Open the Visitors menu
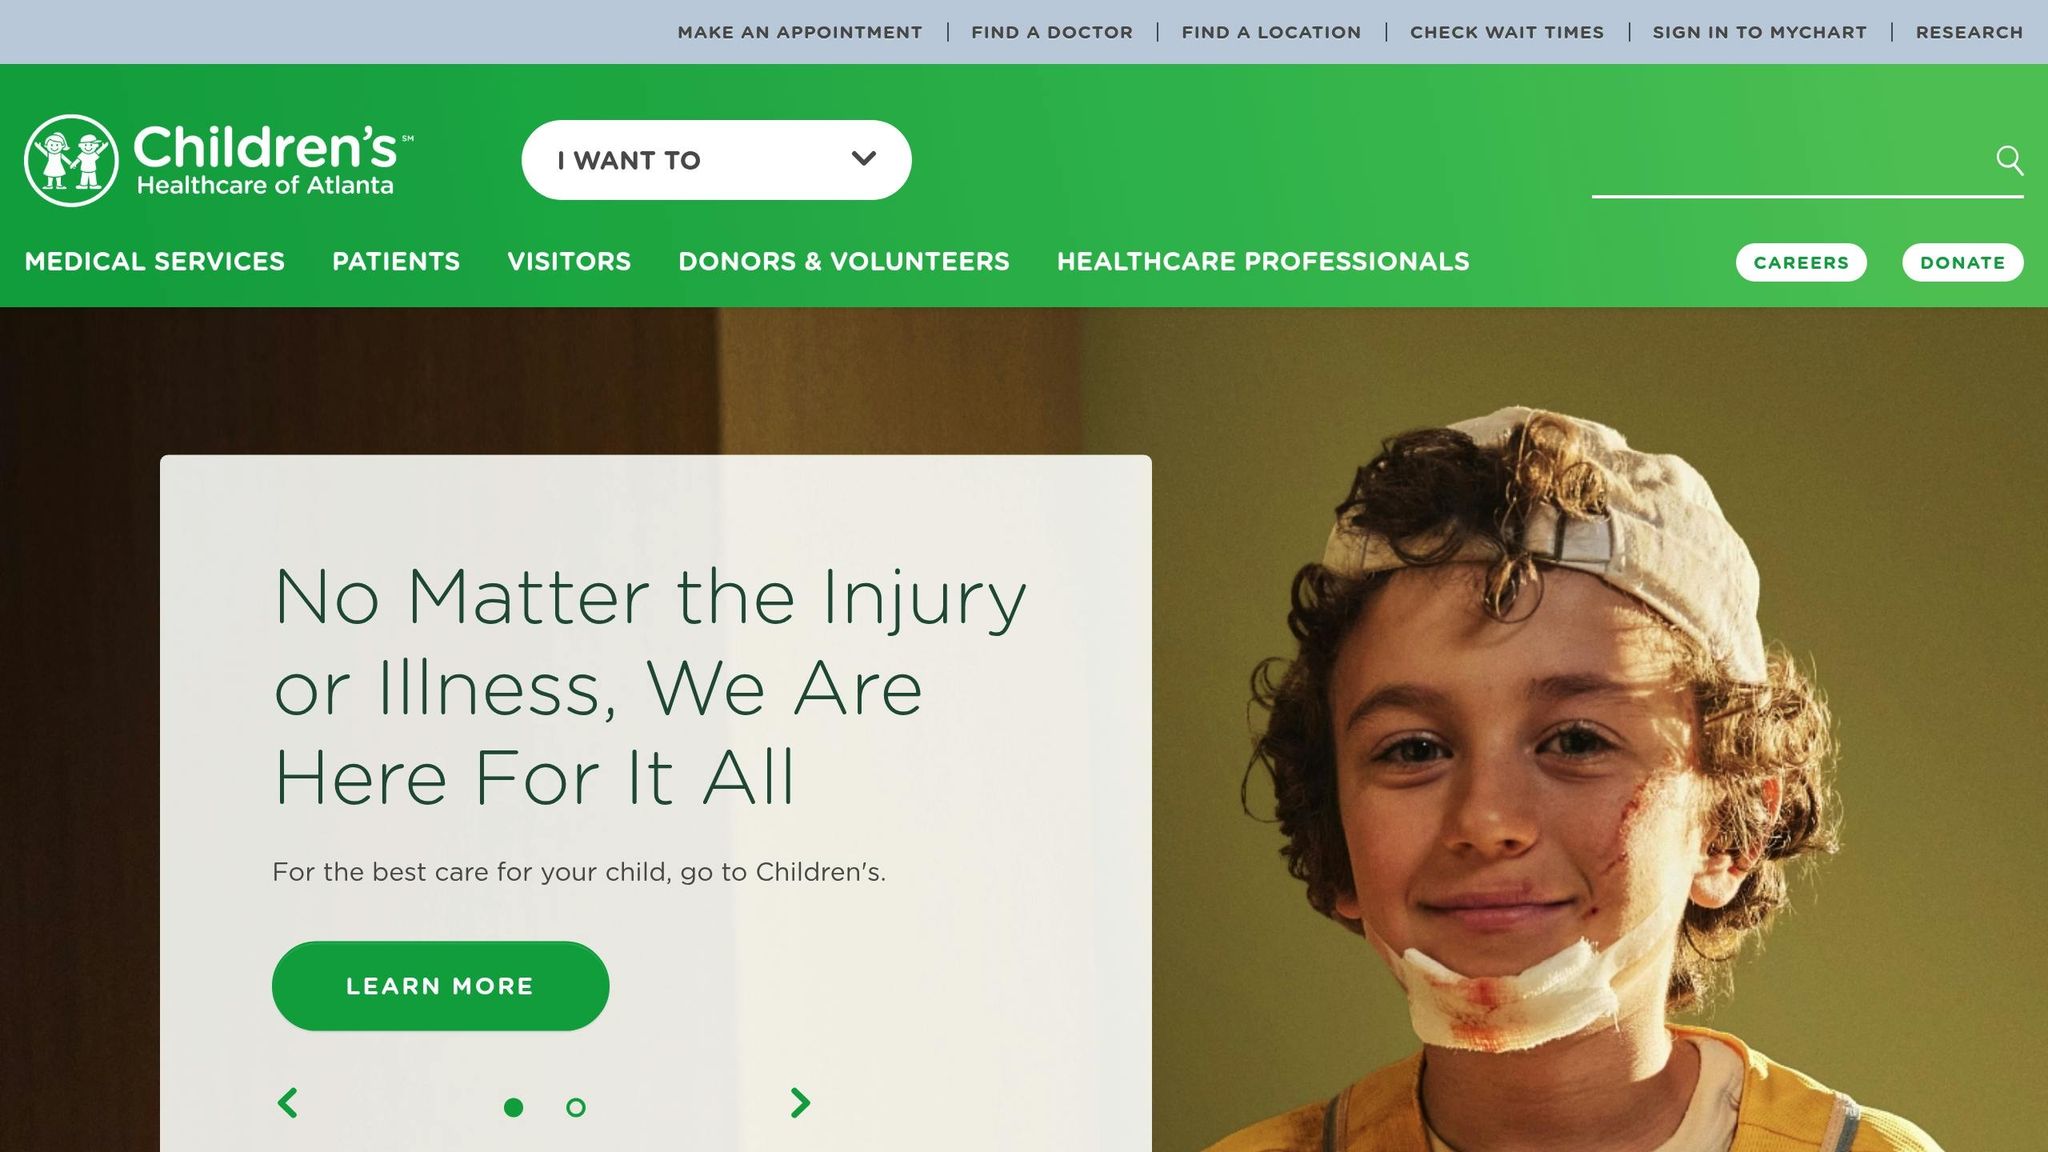The image size is (2048, 1152). (x=569, y=262)
